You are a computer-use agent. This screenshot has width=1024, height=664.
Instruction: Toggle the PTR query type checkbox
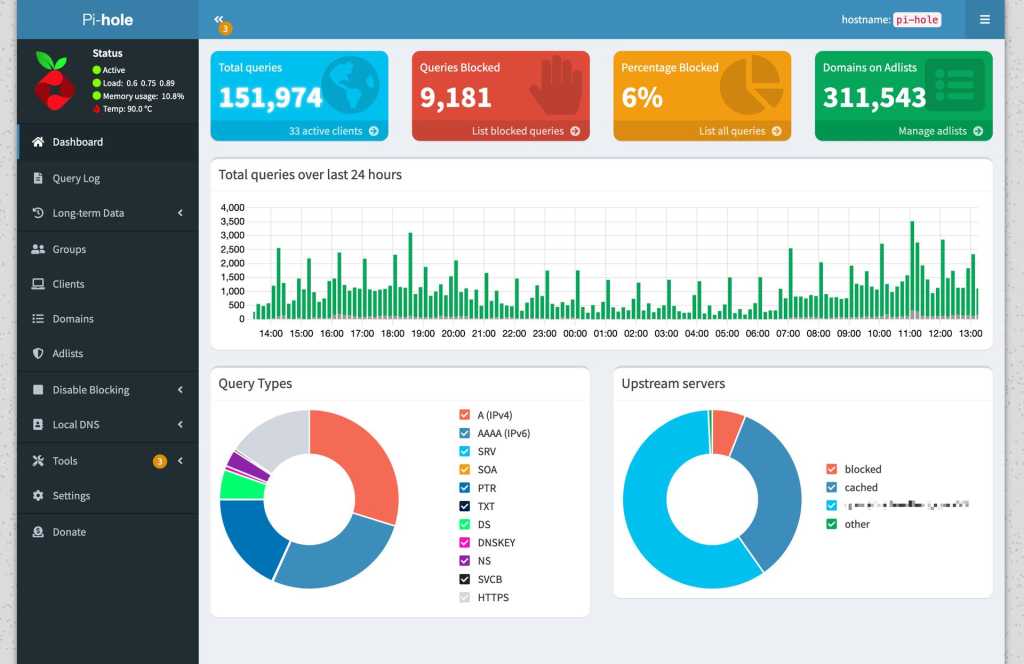click(464, 488)
